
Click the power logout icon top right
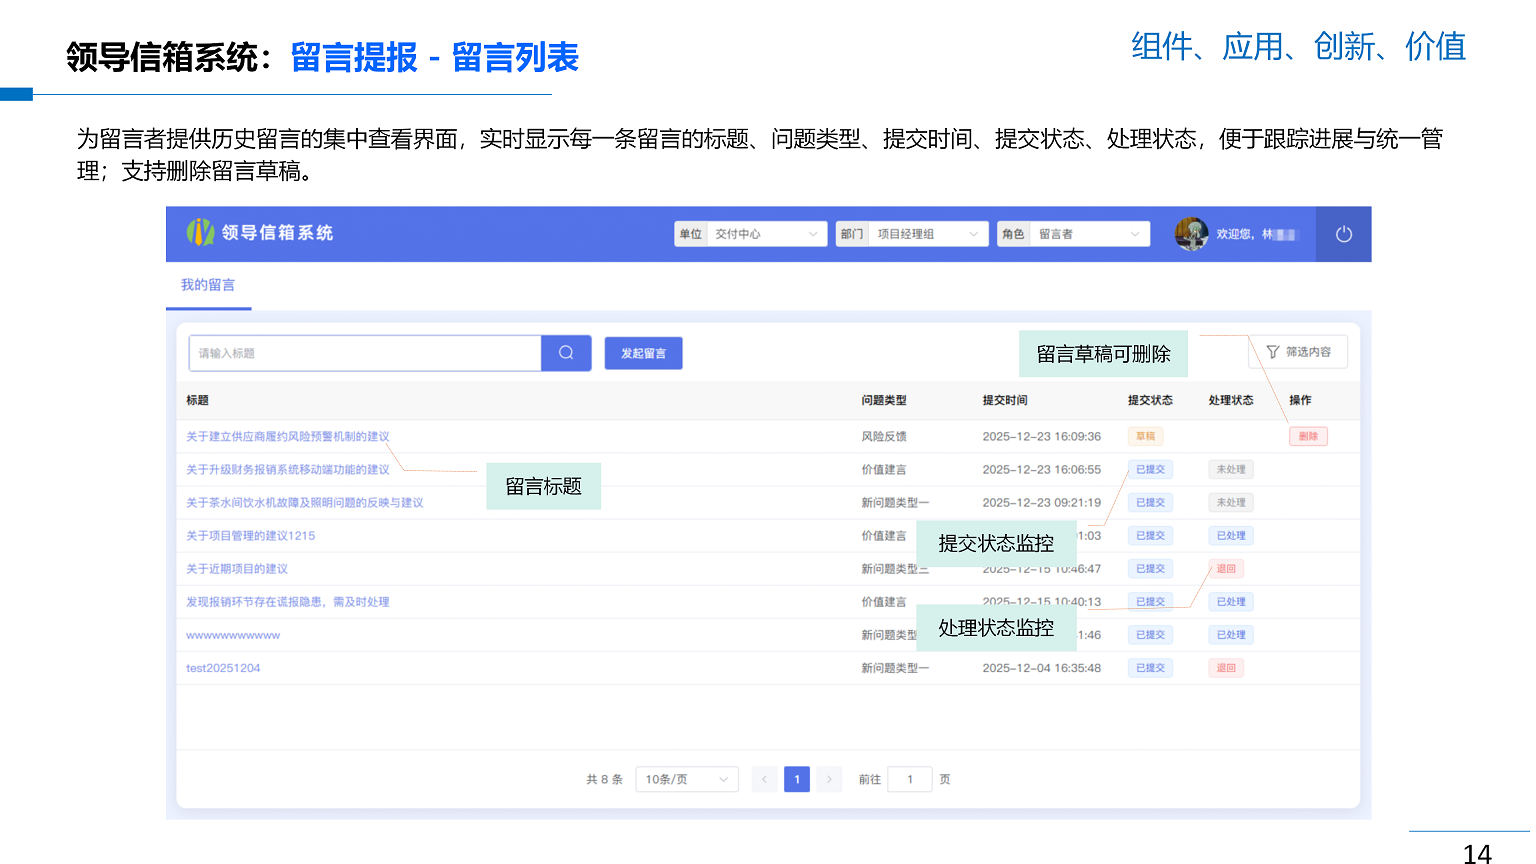pyautogui.click(x=1343, y=233)
